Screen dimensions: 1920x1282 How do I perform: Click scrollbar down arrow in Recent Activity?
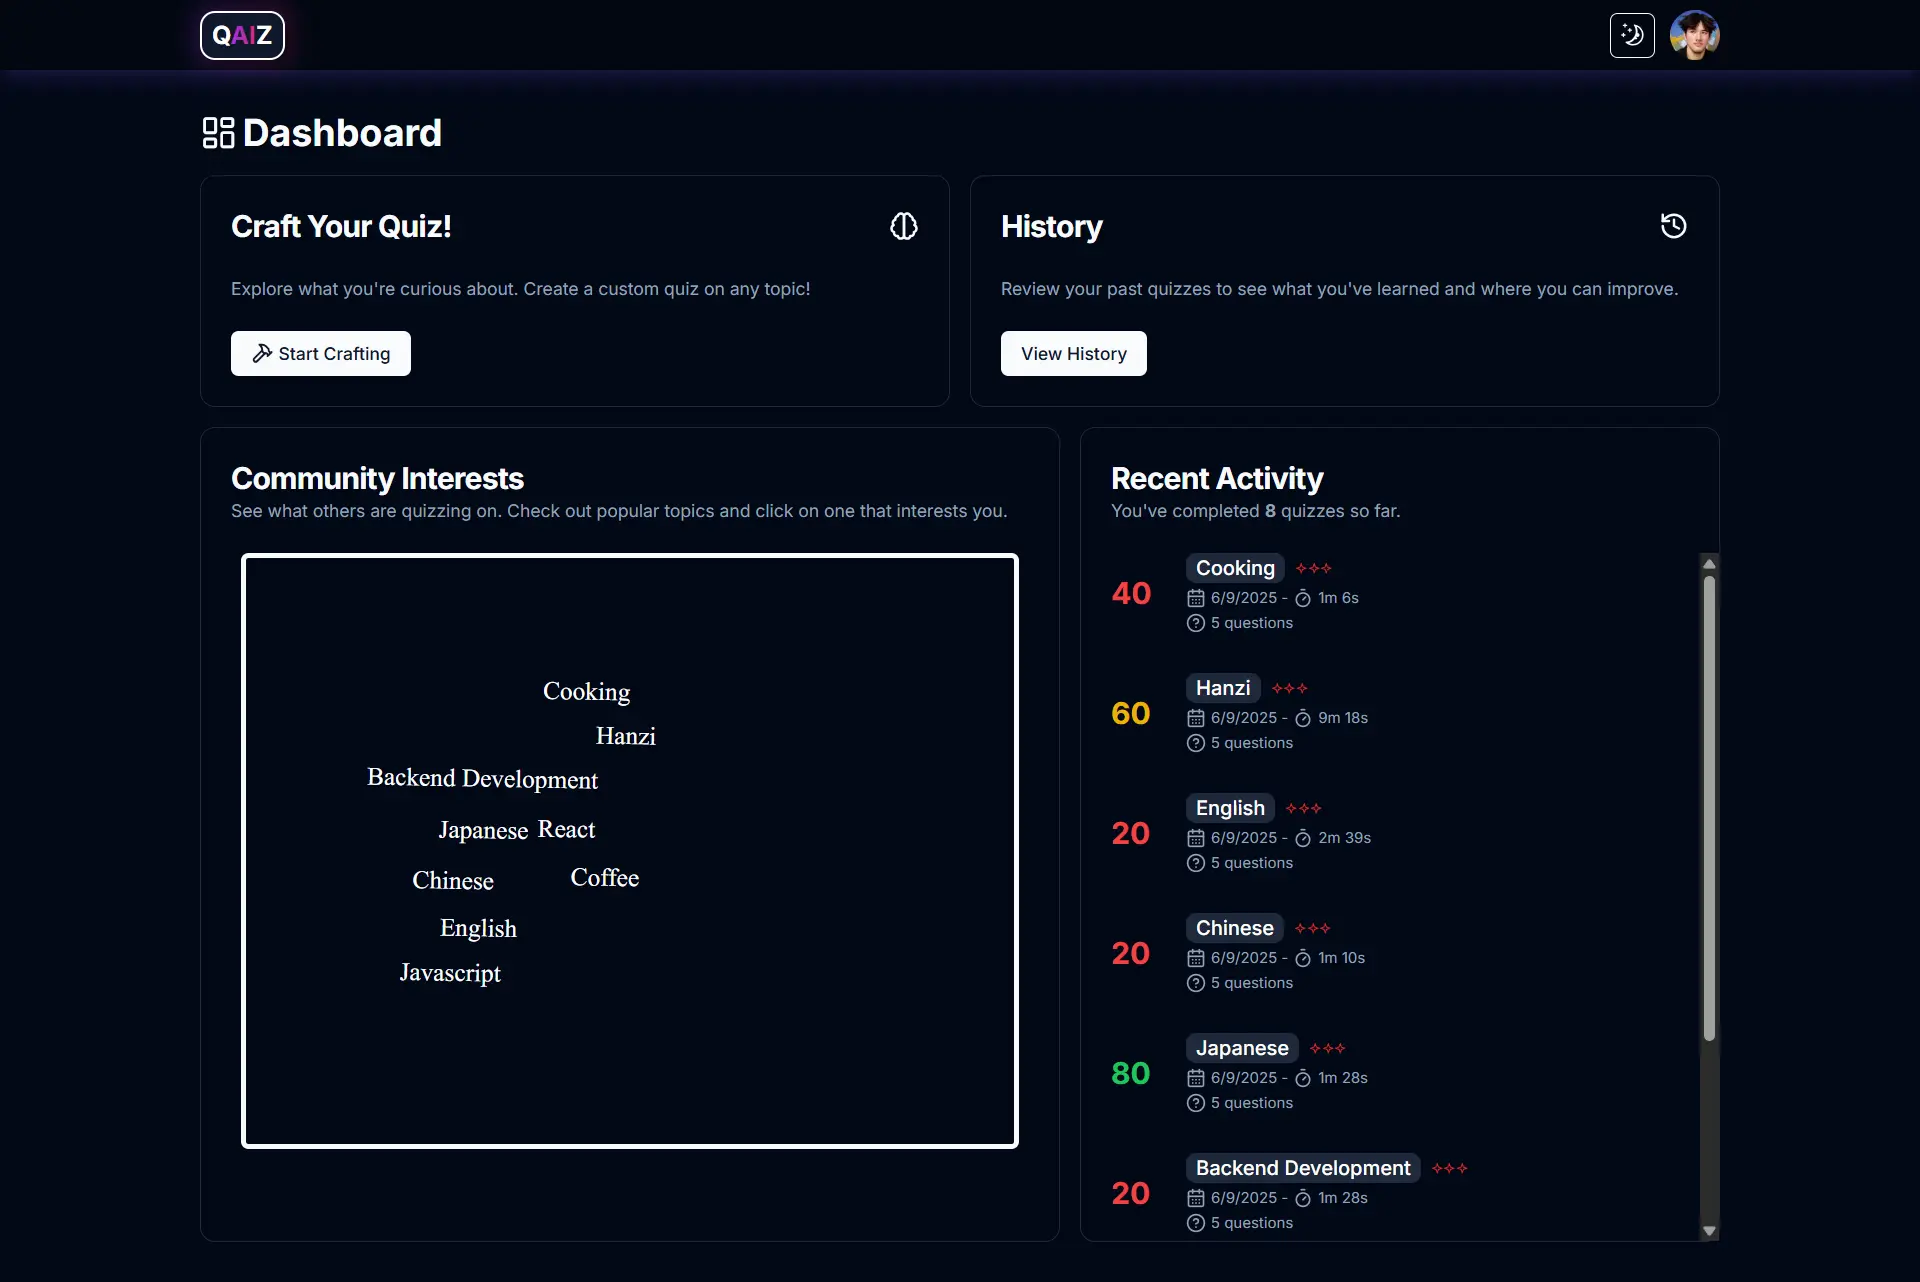[1709, 1231]
